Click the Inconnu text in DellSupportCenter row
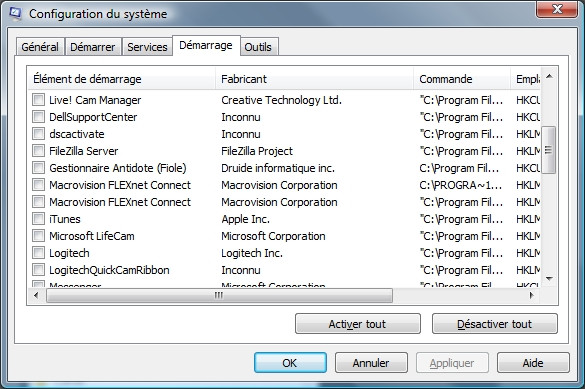 (x=241, y=117)
